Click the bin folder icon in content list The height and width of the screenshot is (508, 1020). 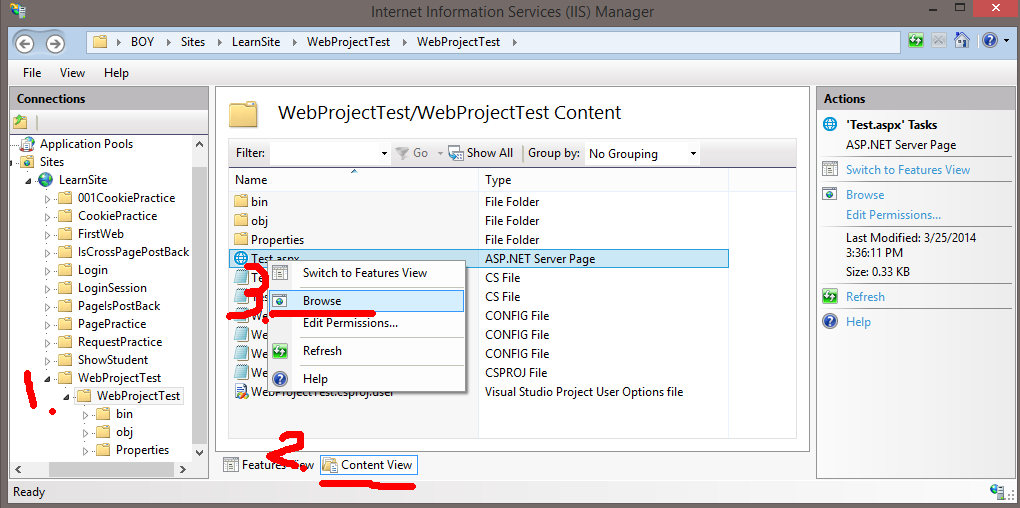[x=241, y=202]
